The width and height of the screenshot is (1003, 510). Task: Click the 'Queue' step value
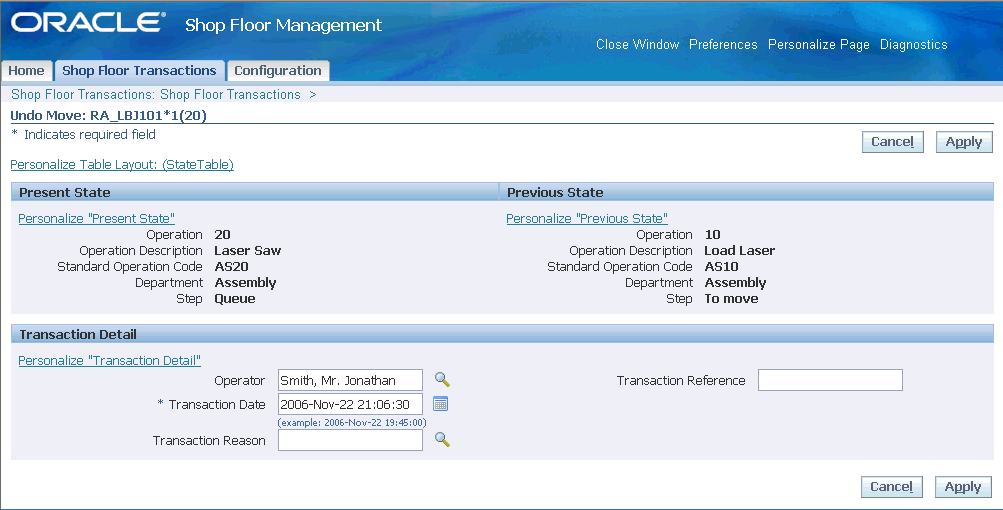pos(235,298)
